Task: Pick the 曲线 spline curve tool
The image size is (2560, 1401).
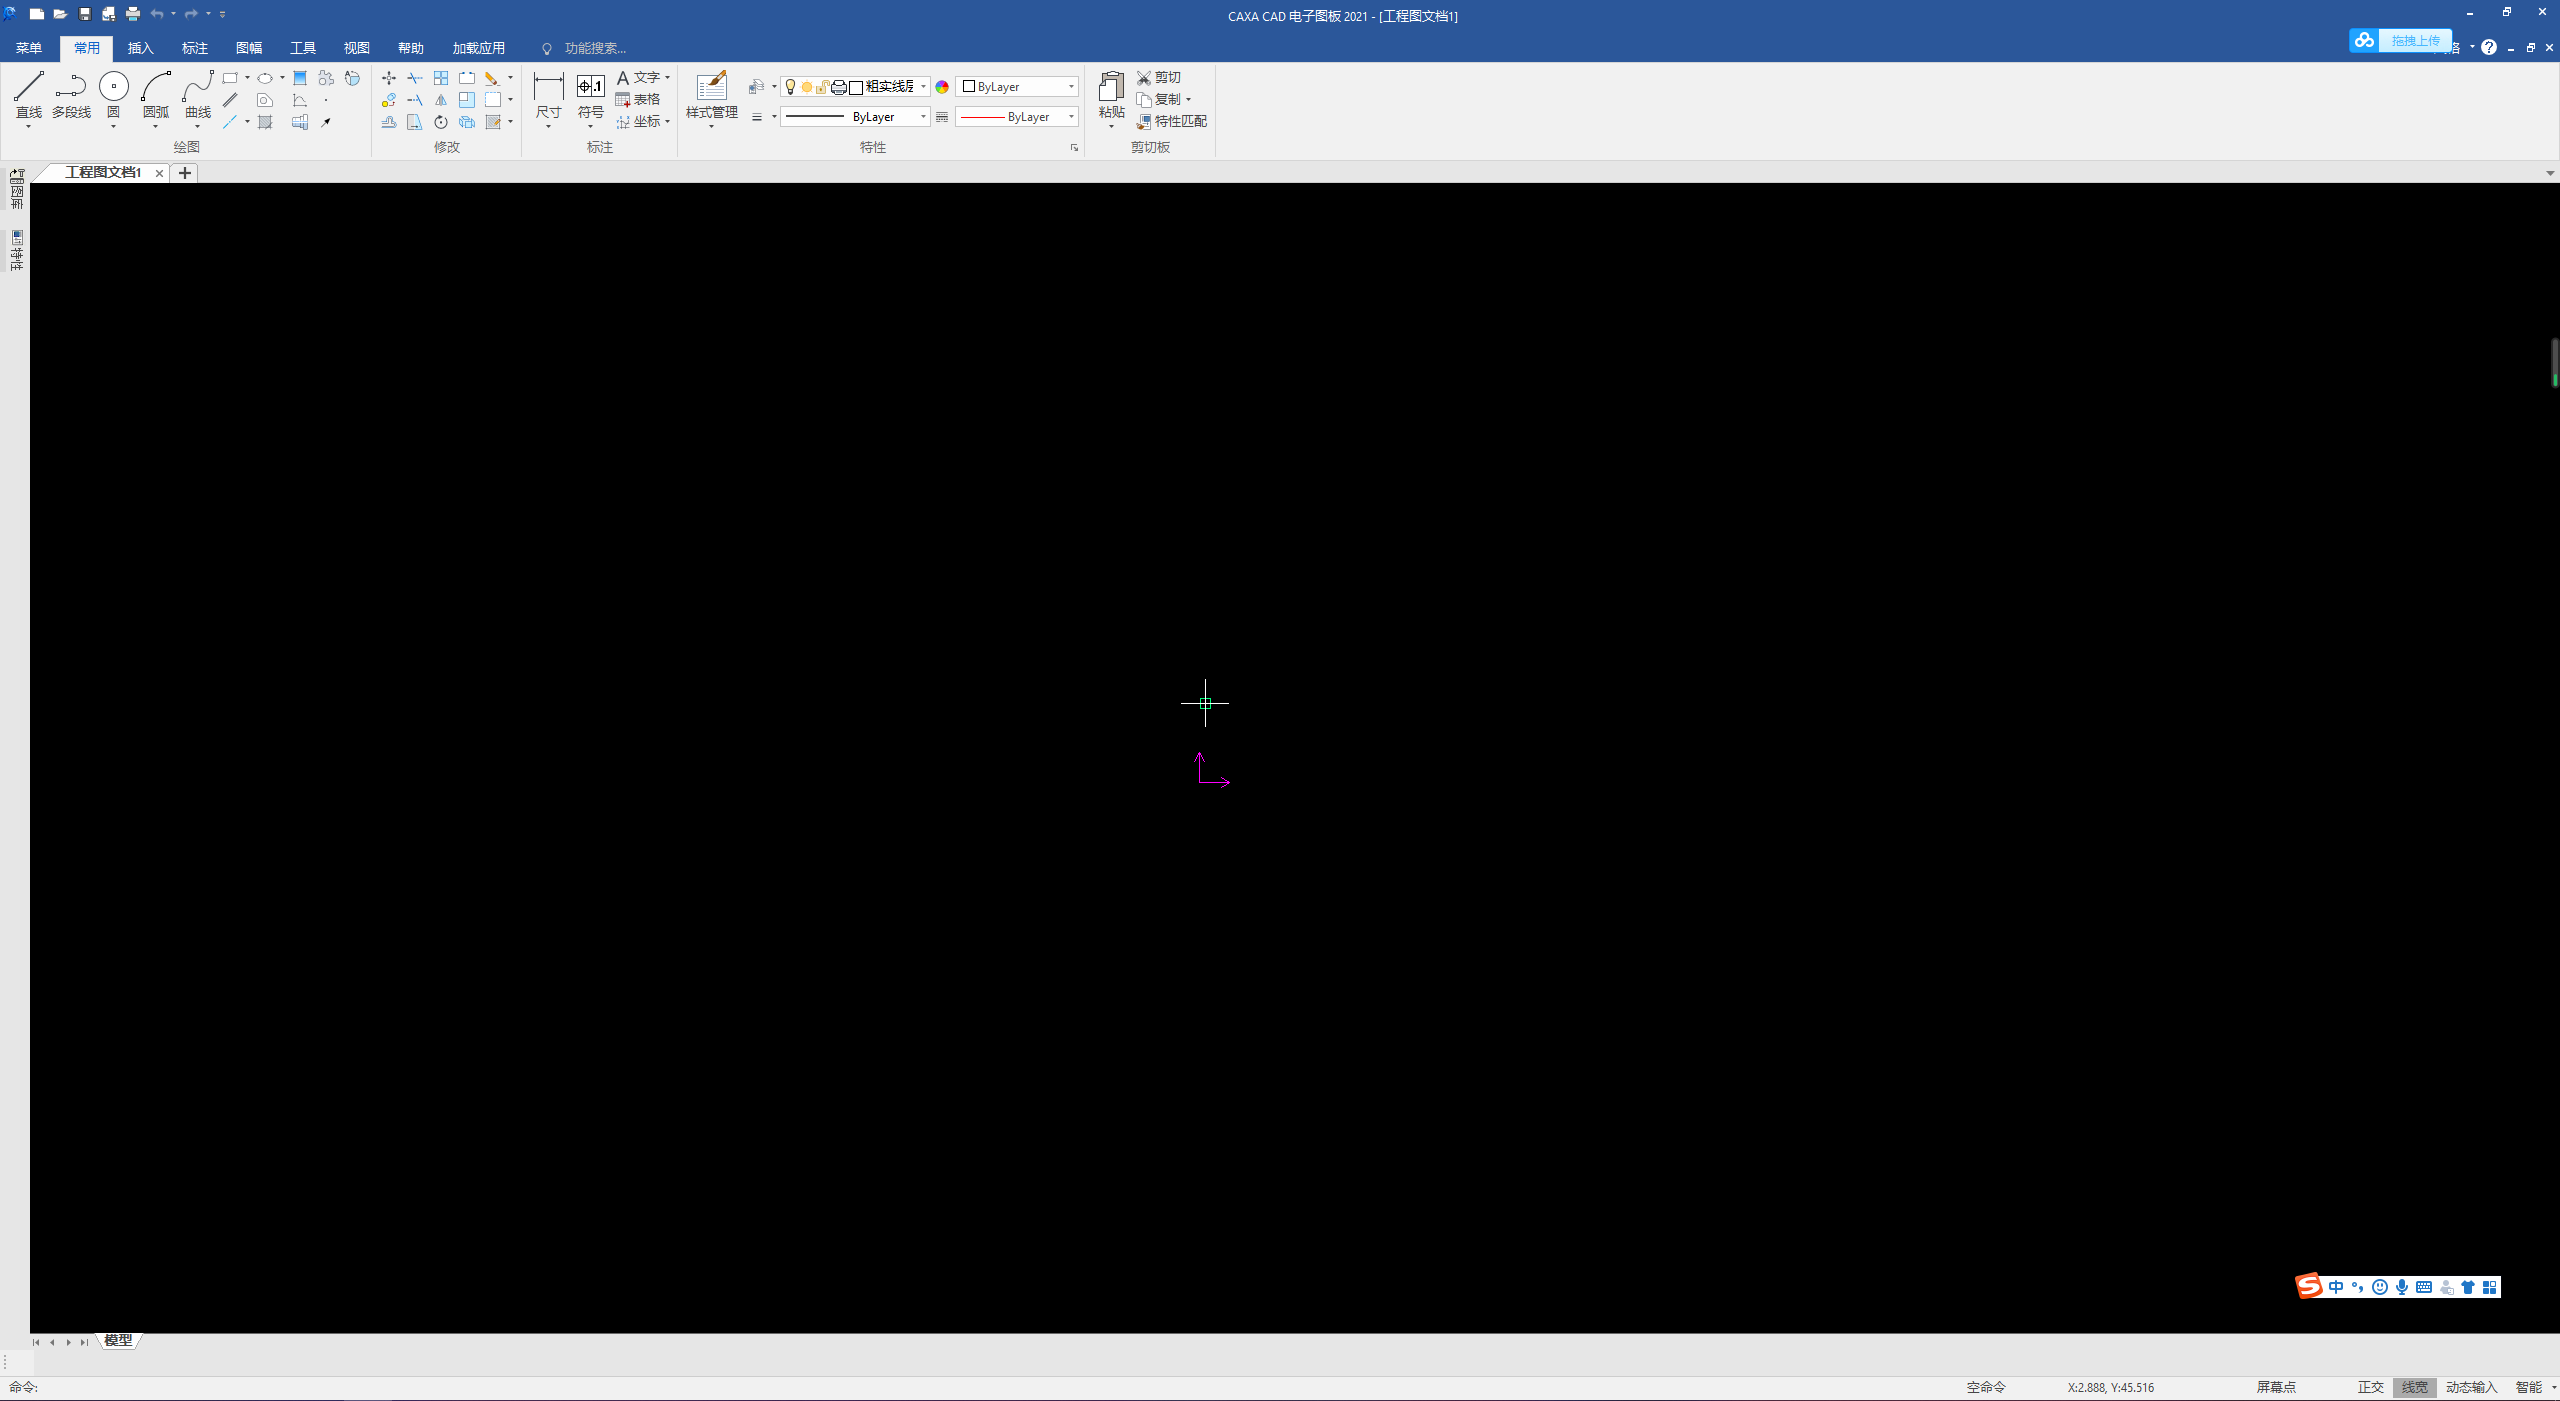Action: point(198,96)
